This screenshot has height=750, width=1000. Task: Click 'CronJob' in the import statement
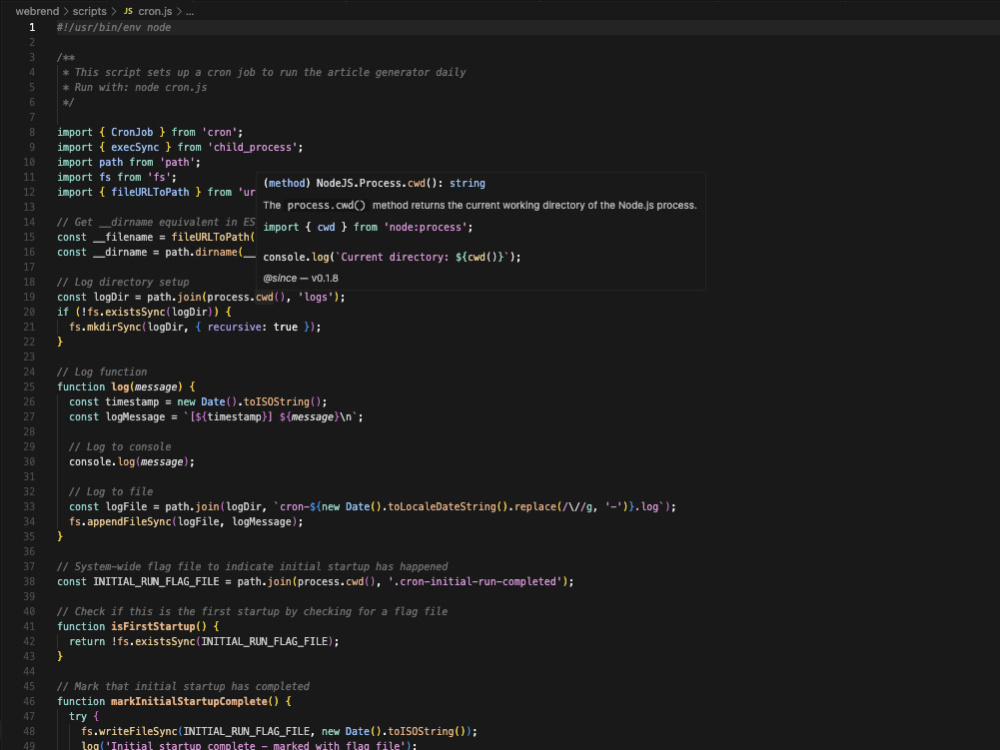(x=132, y=132)
